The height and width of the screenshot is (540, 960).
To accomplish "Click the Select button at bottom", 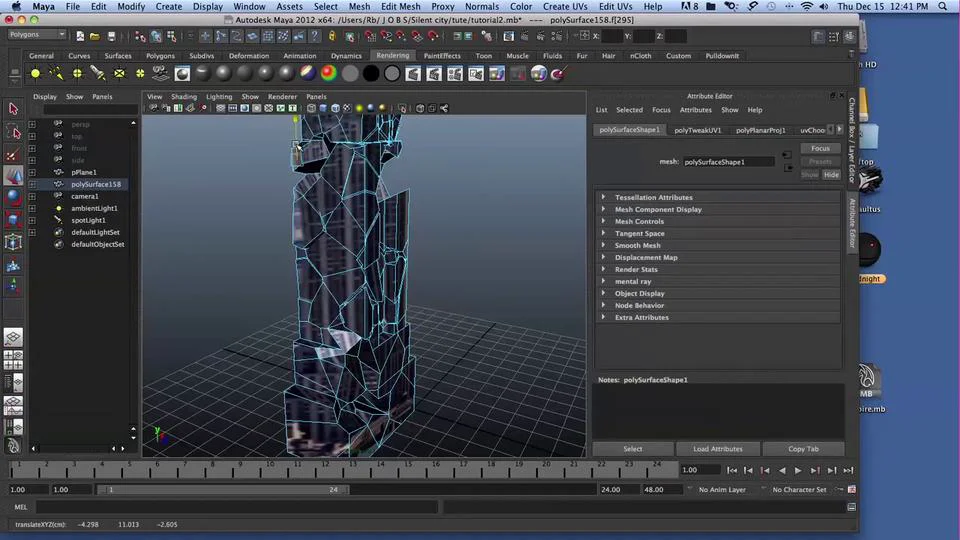I will pos(632,449).
